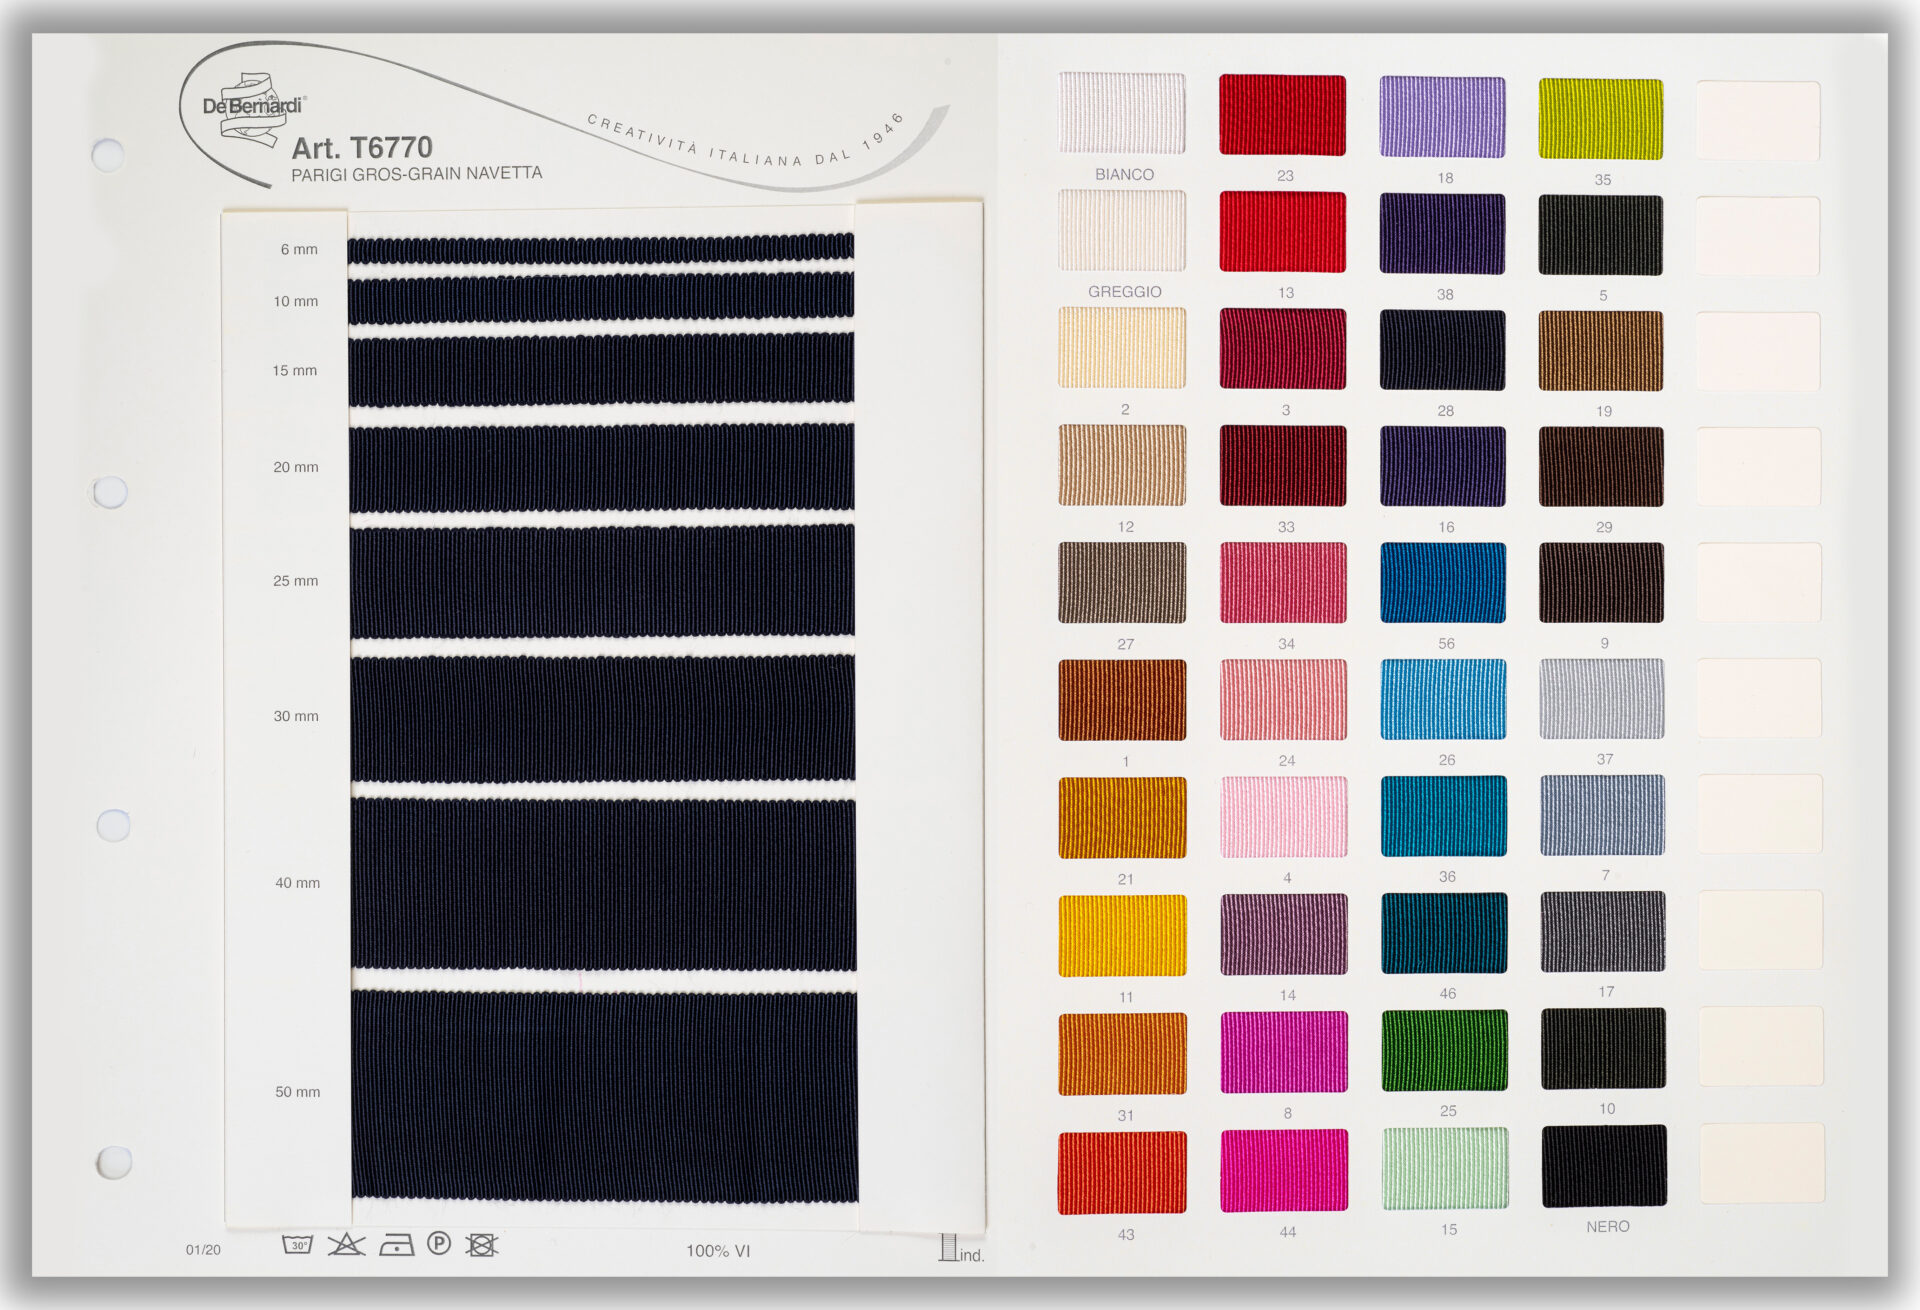The width and height of the screenshot is (1920, 1310).
Task: Click the '20 mm' width label
Action: 296,467
